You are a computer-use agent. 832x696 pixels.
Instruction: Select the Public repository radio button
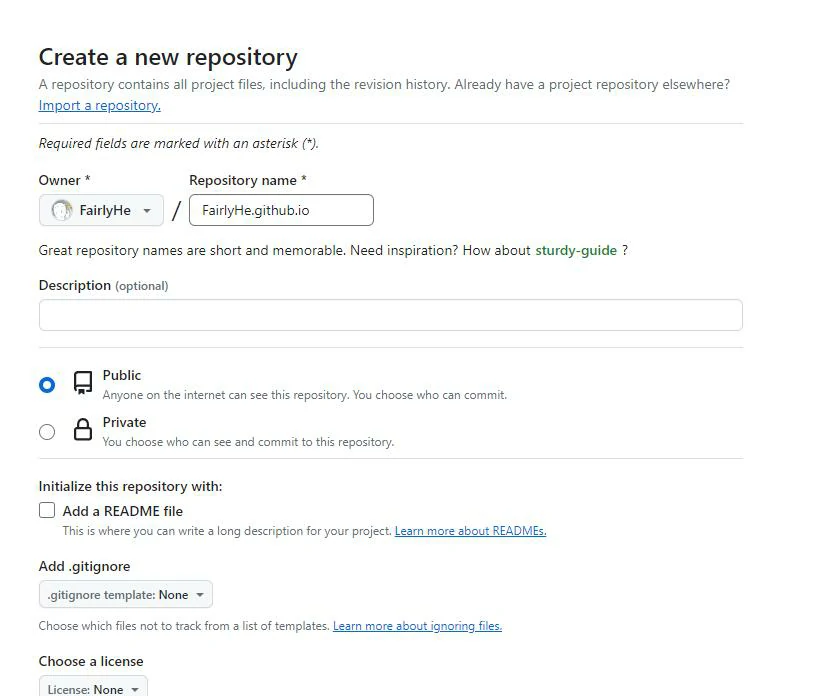point(47,383)
